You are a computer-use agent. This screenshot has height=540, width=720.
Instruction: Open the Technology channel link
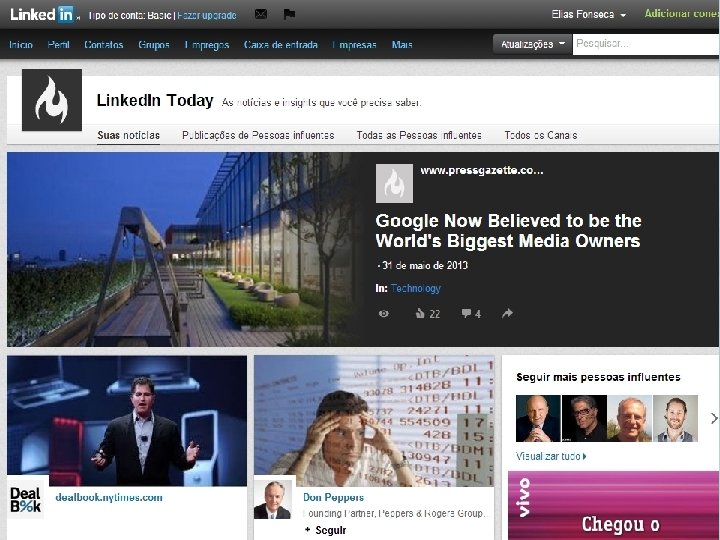click(416, 288)
